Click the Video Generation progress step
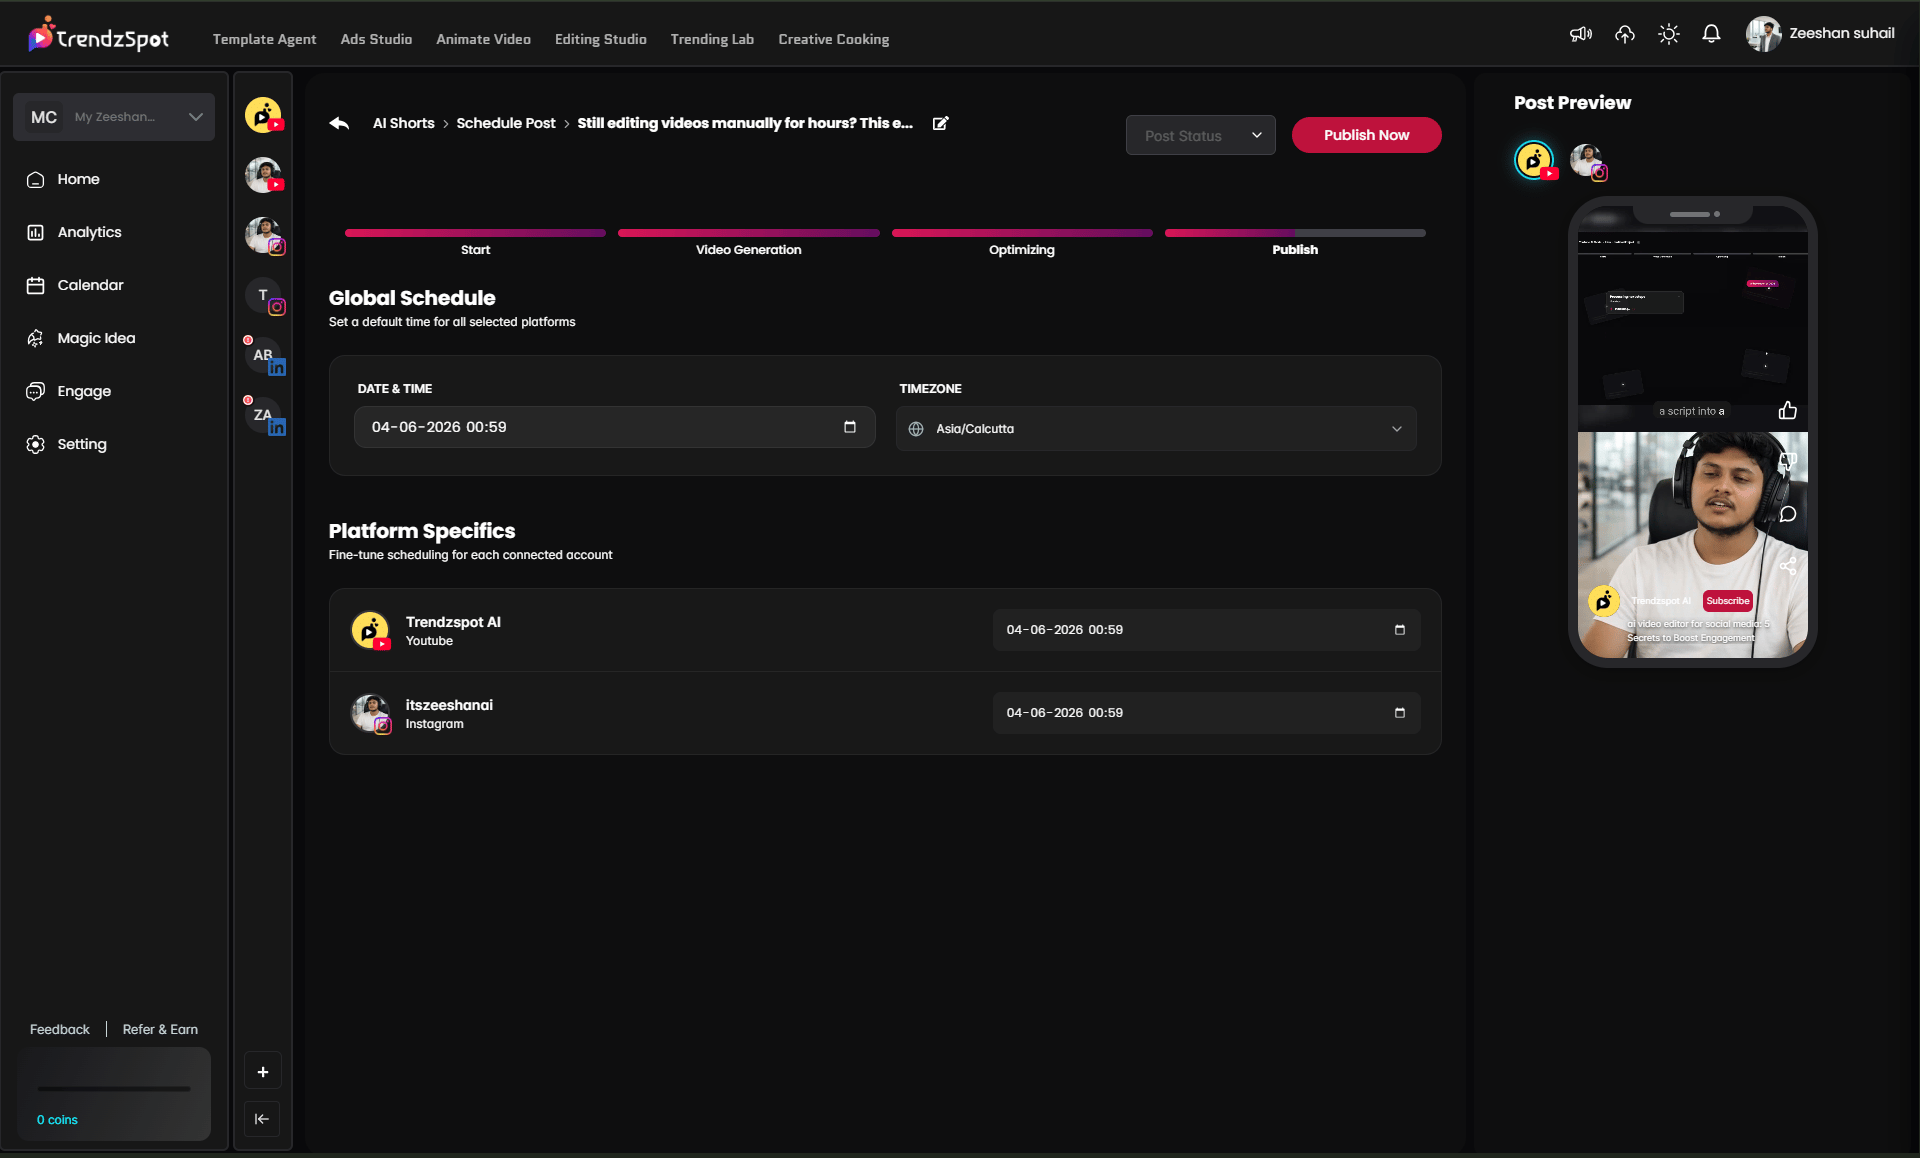 click(x=748, y=242)
